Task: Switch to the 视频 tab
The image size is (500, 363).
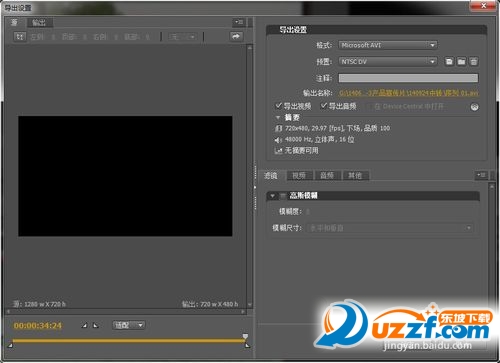Action: pos(299,175)
